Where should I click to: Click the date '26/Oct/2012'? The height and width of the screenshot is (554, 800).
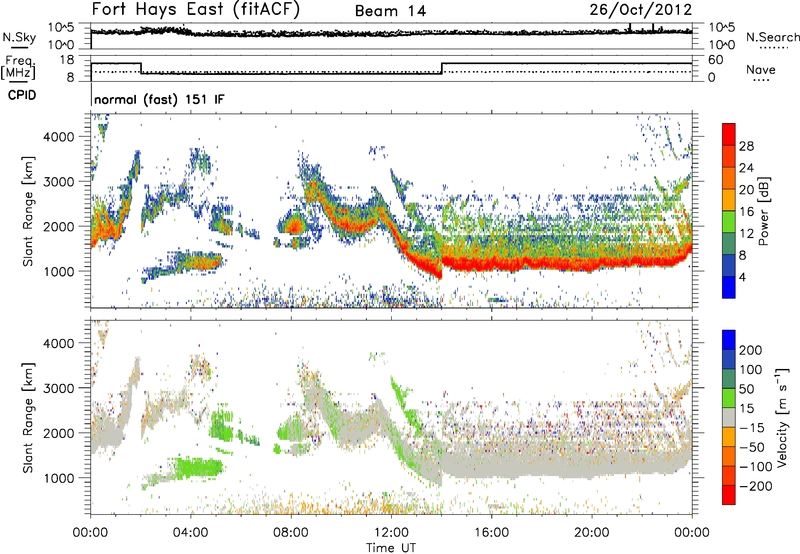[x=641, y=10]
